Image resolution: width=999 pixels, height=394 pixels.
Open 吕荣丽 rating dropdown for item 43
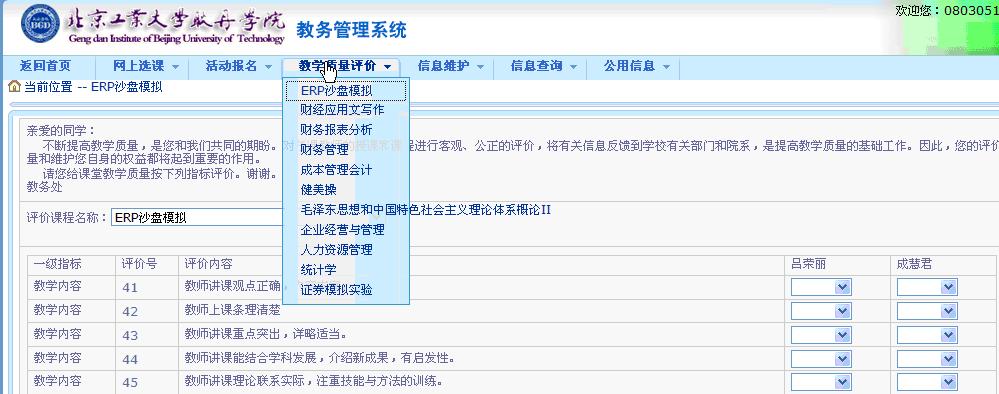coord(821,335)
